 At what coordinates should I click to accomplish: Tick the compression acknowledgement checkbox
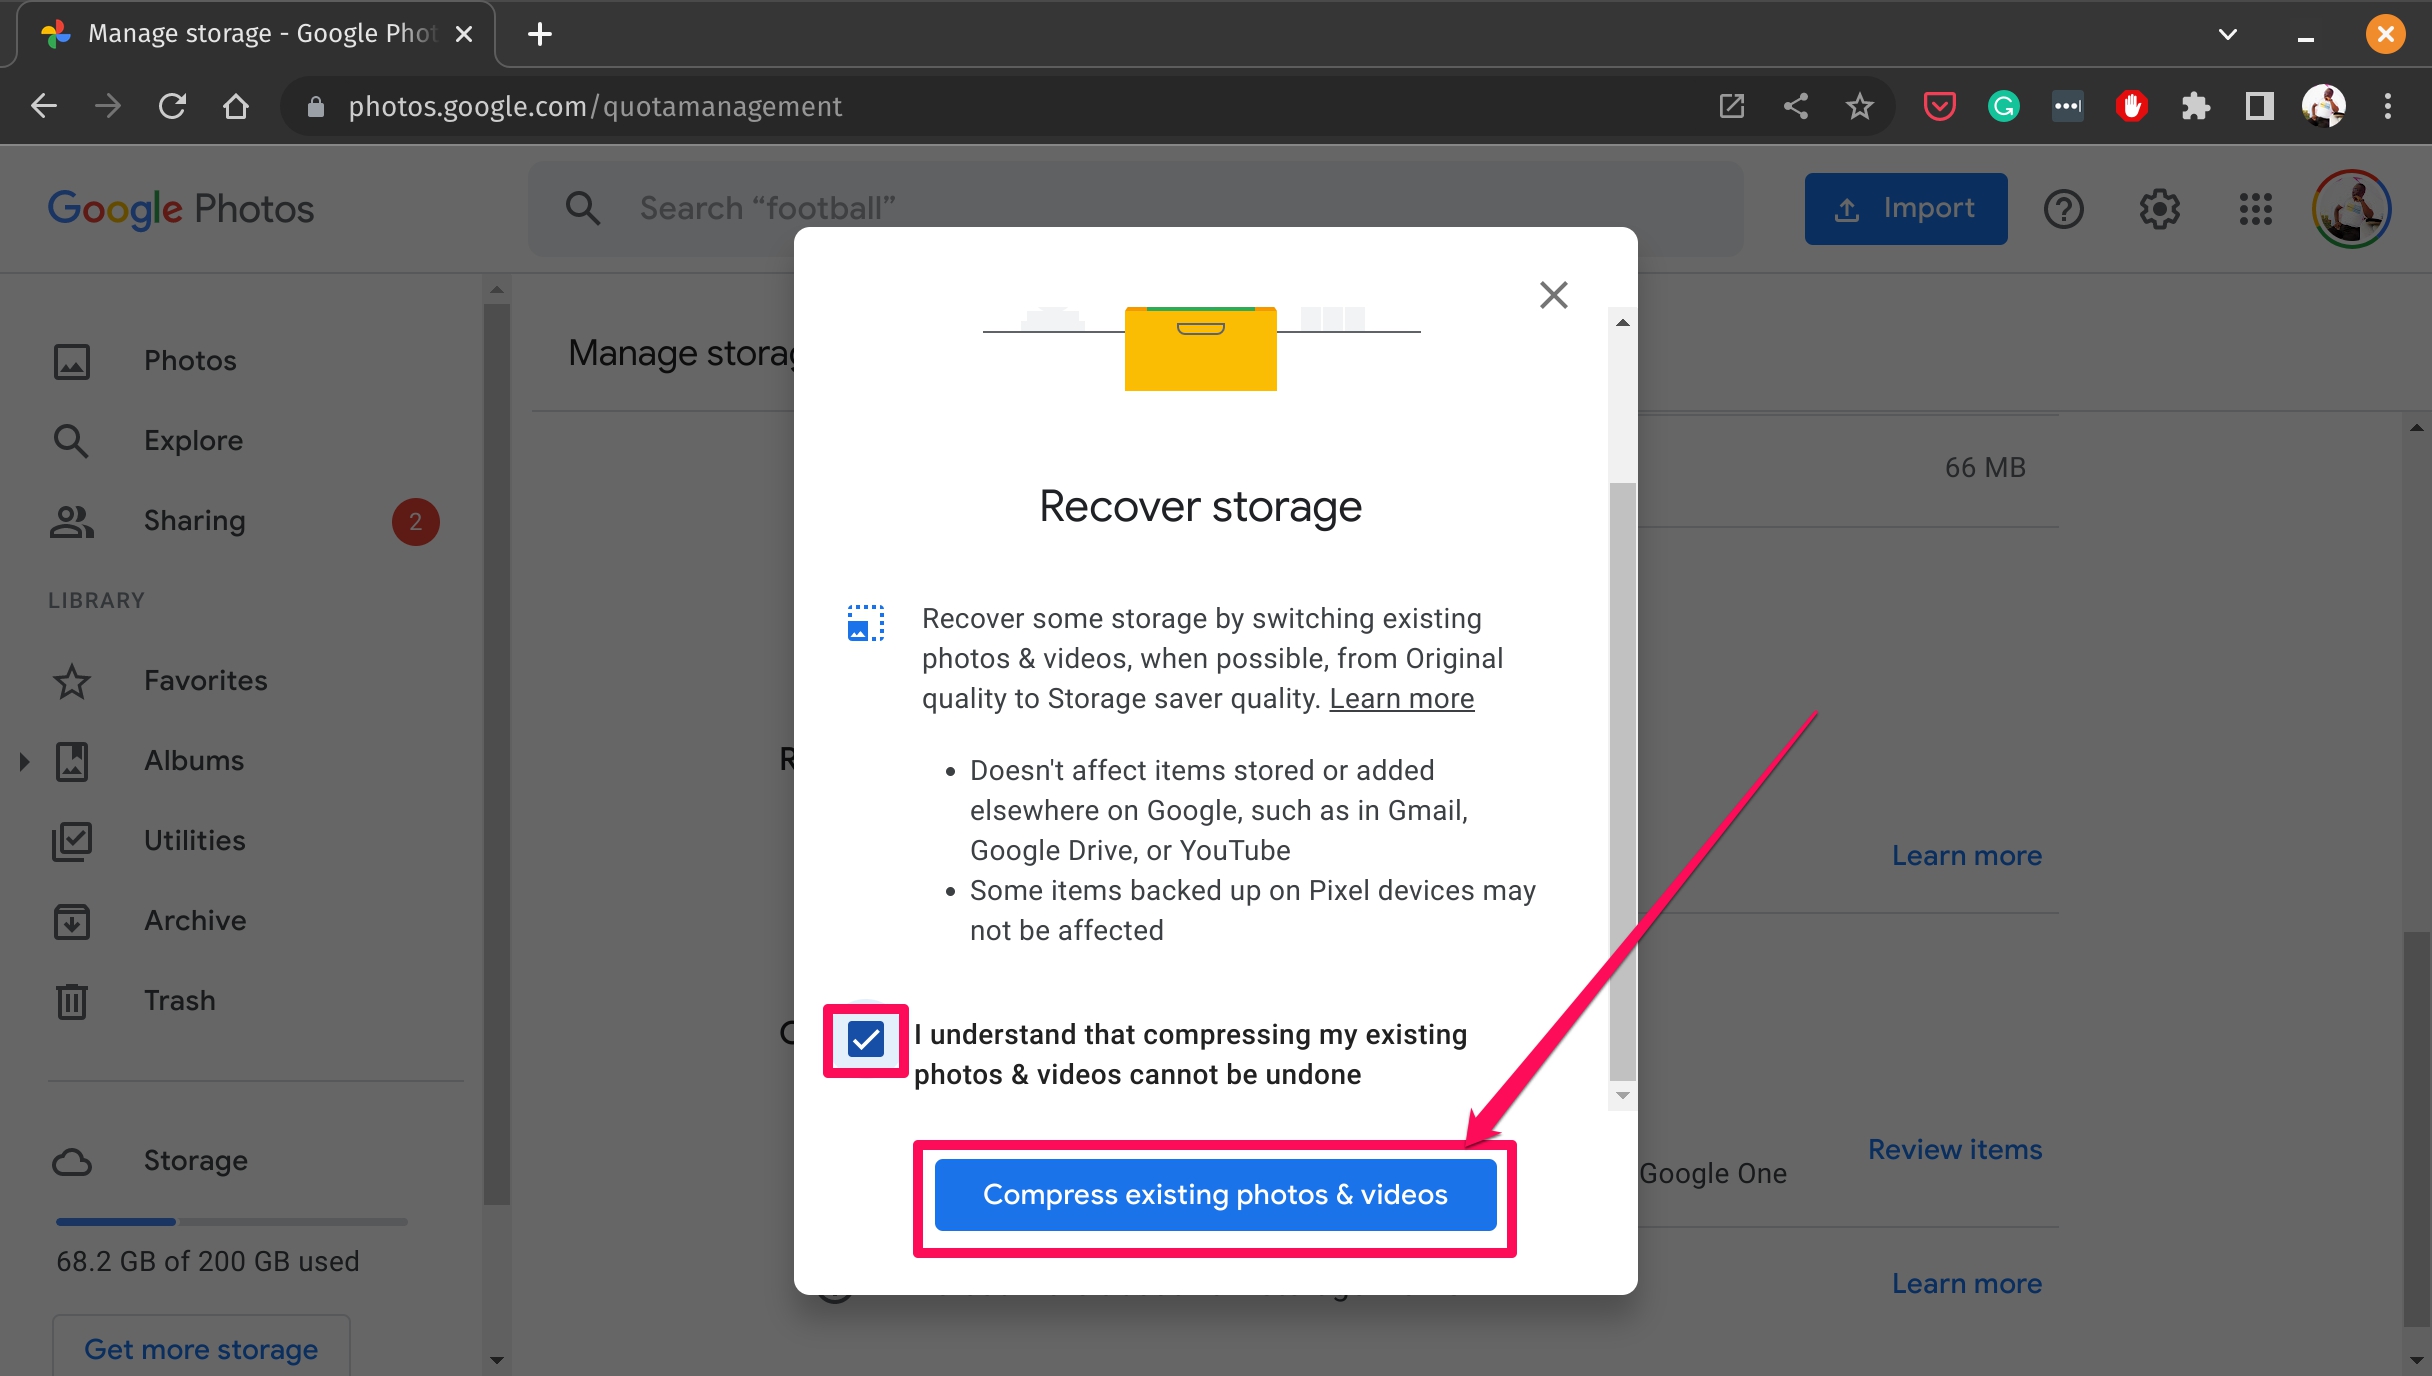point(866,1040)
